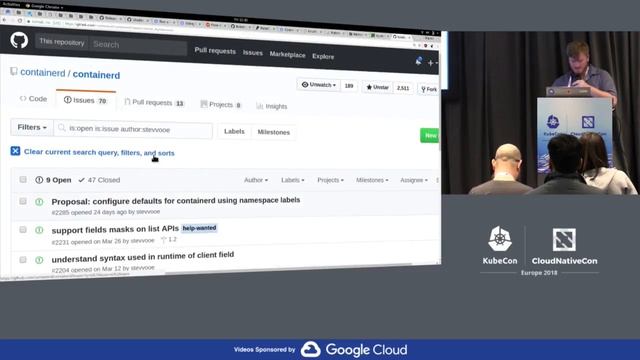This screenshot has height=360, width=640.
Task: Open the plus create-new menu
Action: [x=432, y=63]
